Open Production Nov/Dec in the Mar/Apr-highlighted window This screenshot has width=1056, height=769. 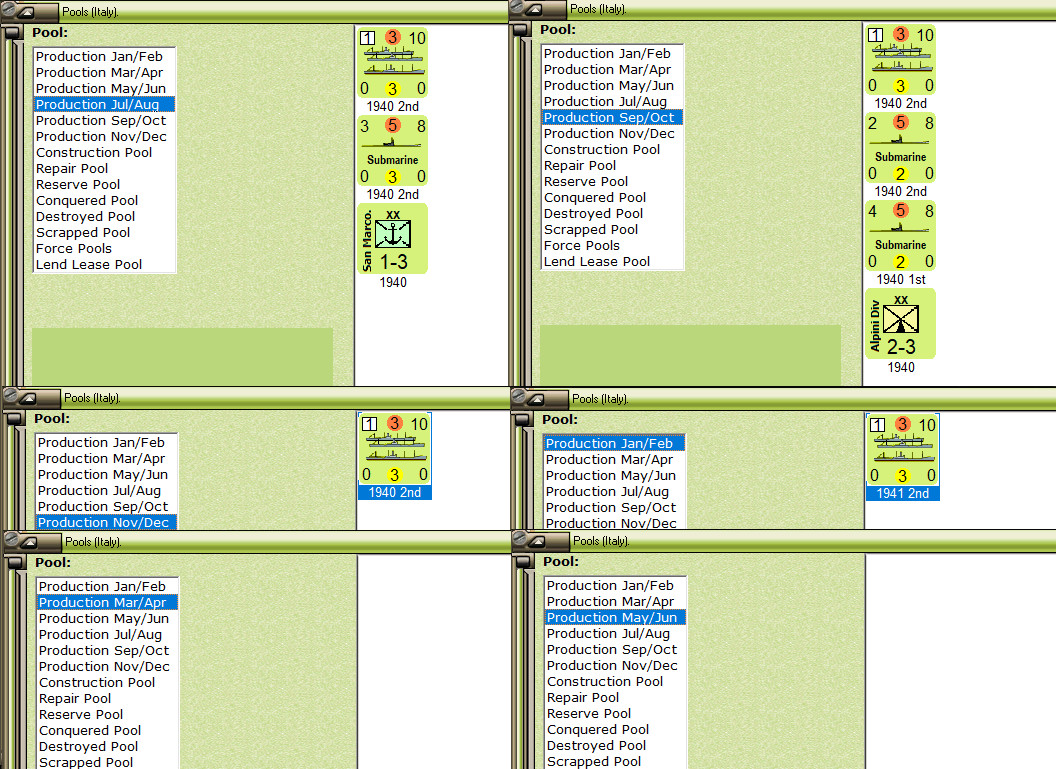pos(107,667)
